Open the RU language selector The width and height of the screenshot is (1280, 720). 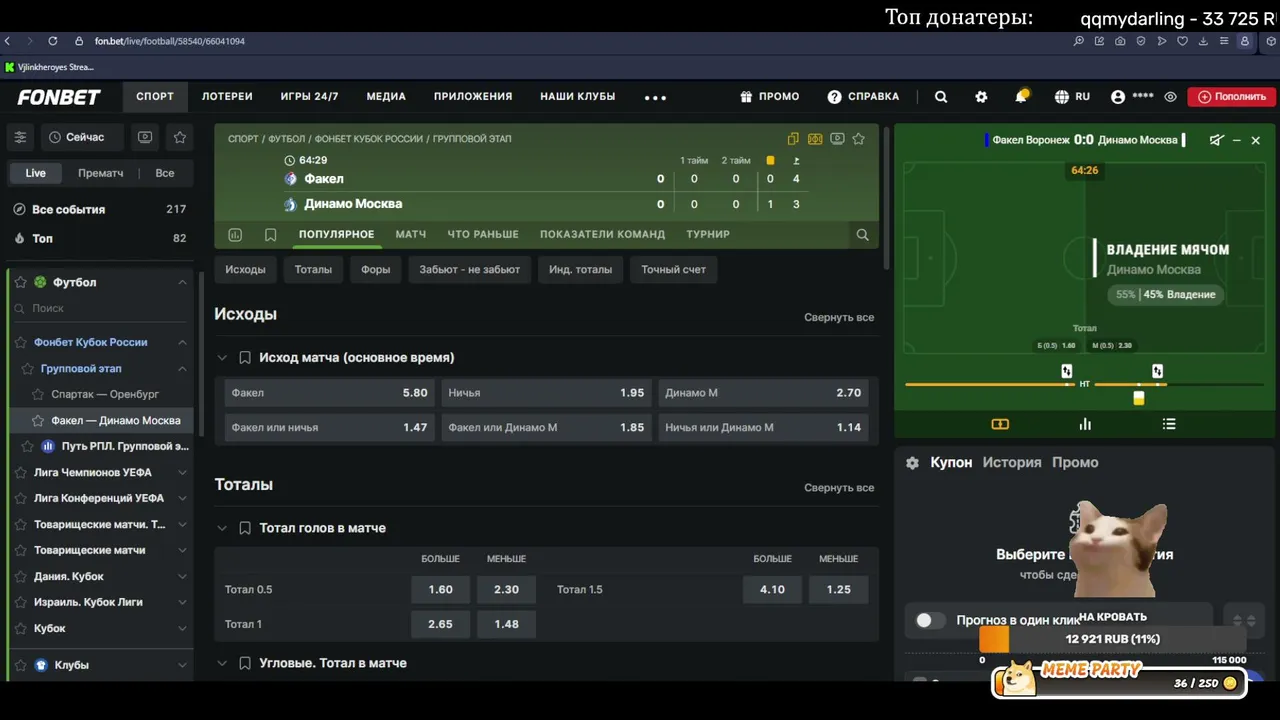1072,97
